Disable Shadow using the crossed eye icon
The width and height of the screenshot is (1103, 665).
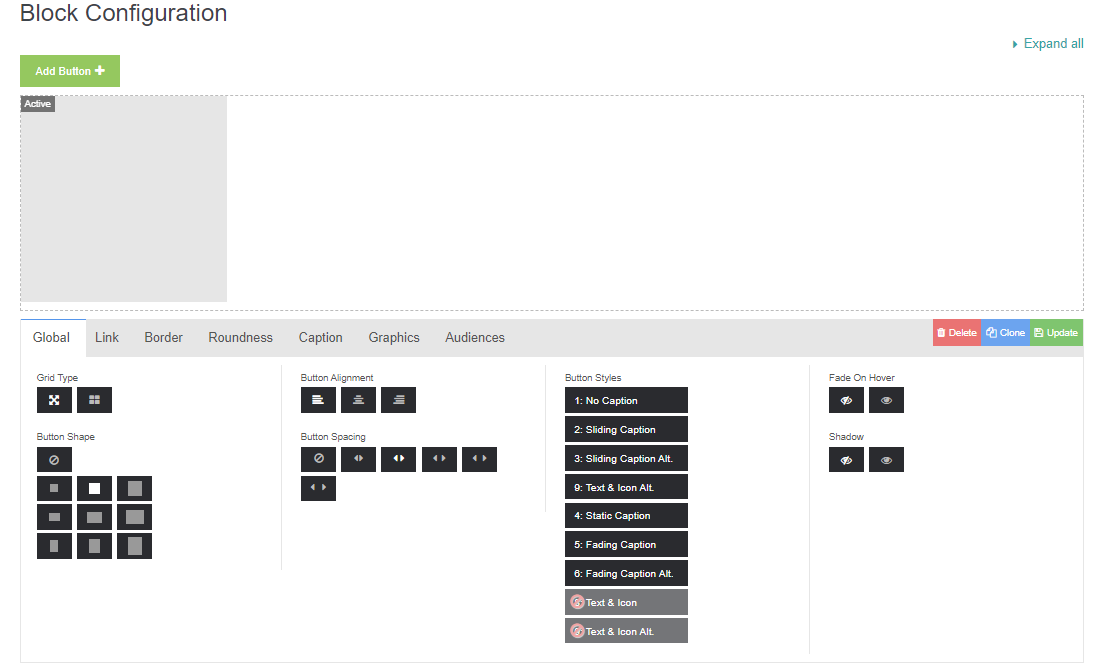tap(846, 459)
